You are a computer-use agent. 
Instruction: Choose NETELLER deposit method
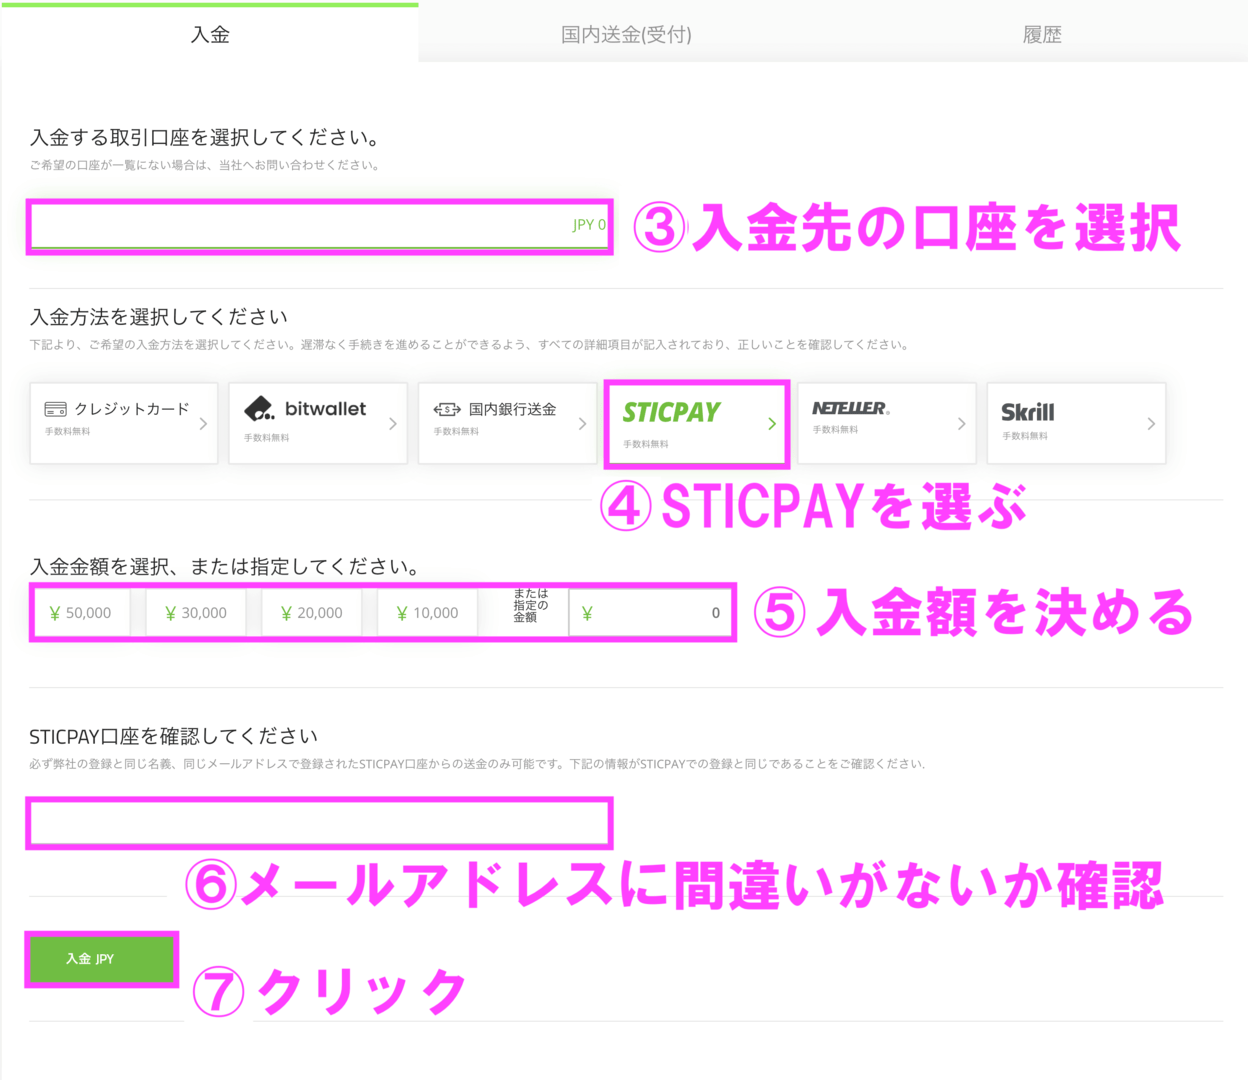pyautogui.click(x=887, y=423)
